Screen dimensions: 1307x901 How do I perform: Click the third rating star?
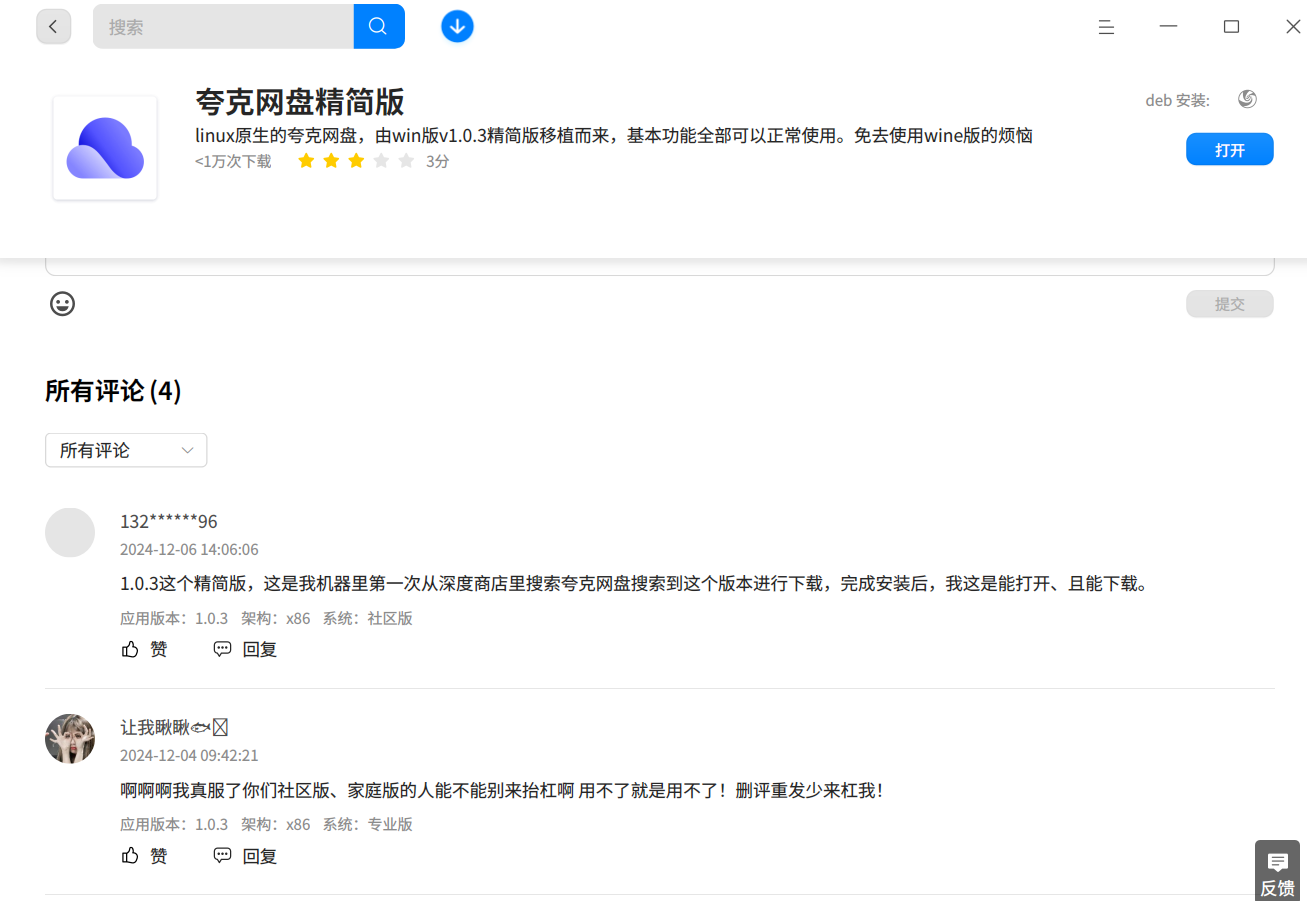click(x=357, y=161)
